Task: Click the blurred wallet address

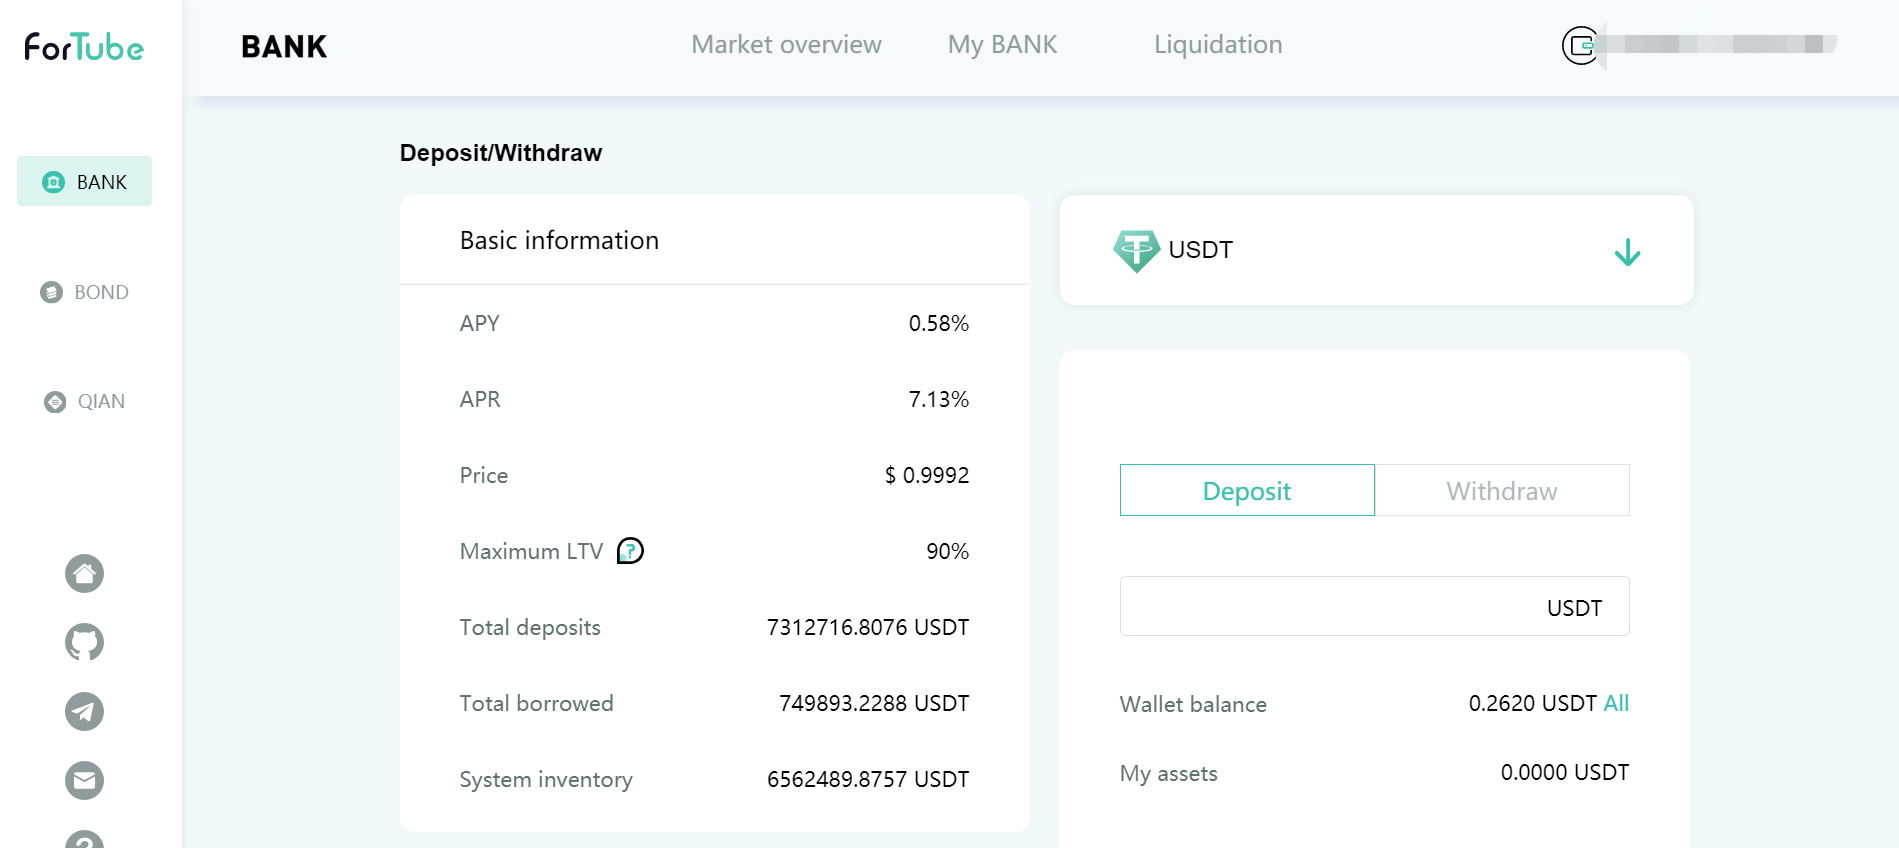Action: pyautogui.click(x=1720, y=45)
